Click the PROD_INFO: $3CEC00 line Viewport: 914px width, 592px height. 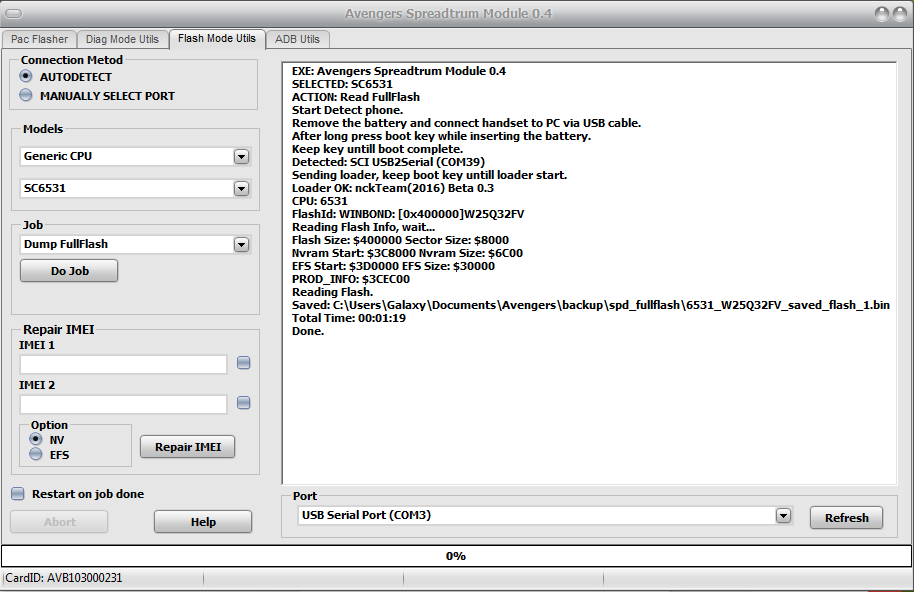351,279
